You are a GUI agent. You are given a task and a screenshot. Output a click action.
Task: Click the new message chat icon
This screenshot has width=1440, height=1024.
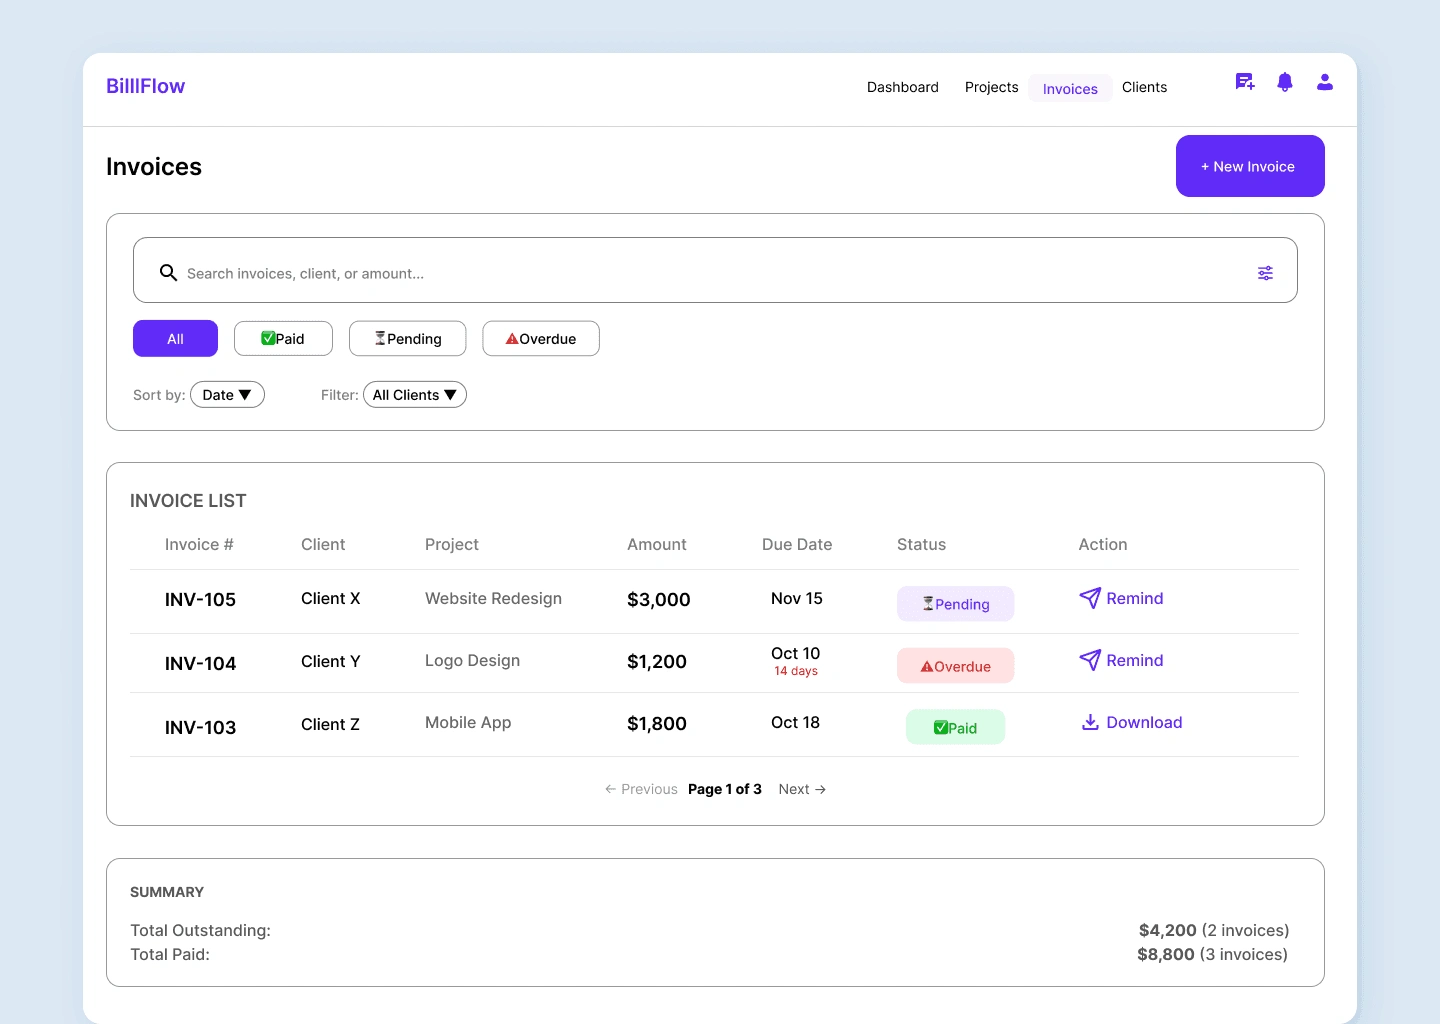pos(1245,82)
